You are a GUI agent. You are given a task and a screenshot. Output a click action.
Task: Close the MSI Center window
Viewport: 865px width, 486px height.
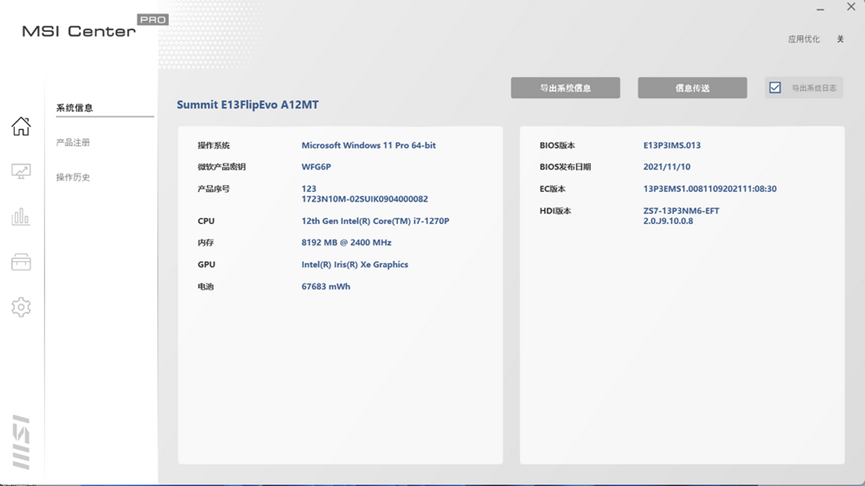(x=851, y=8)
